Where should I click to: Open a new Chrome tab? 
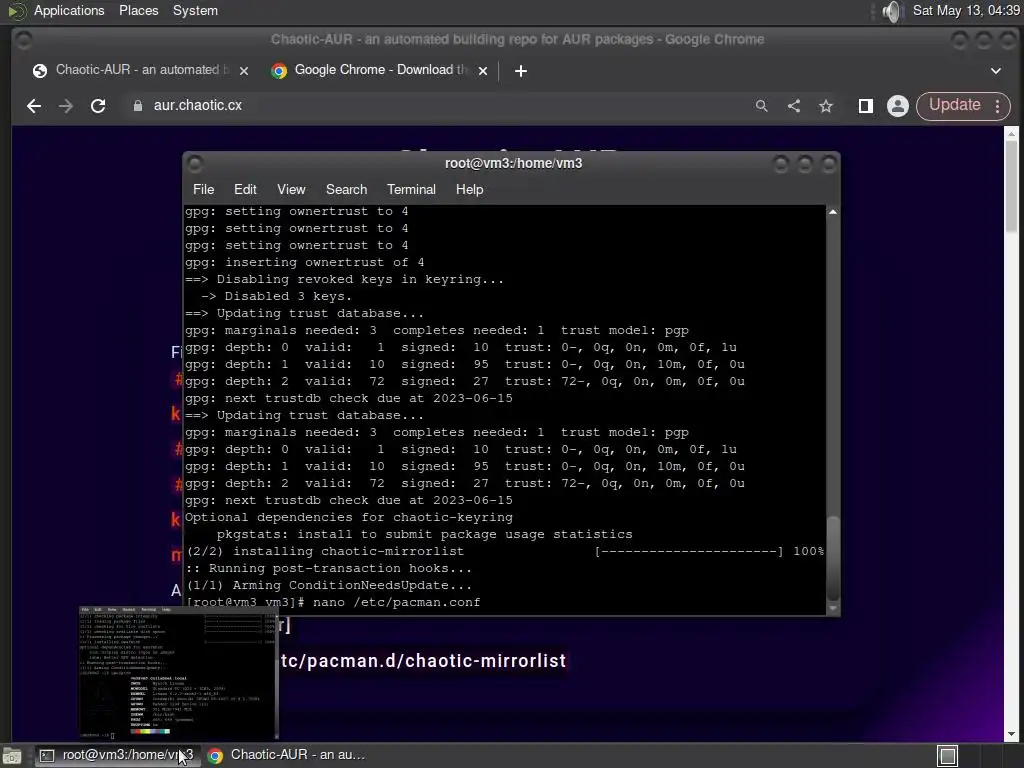(x=520, y=71)
